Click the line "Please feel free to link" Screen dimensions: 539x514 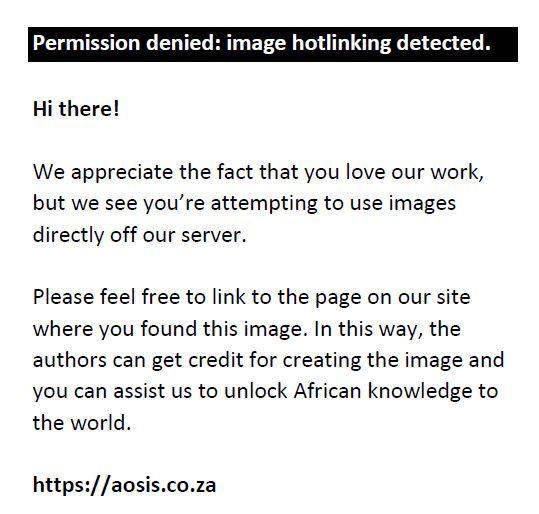[251, 297]
